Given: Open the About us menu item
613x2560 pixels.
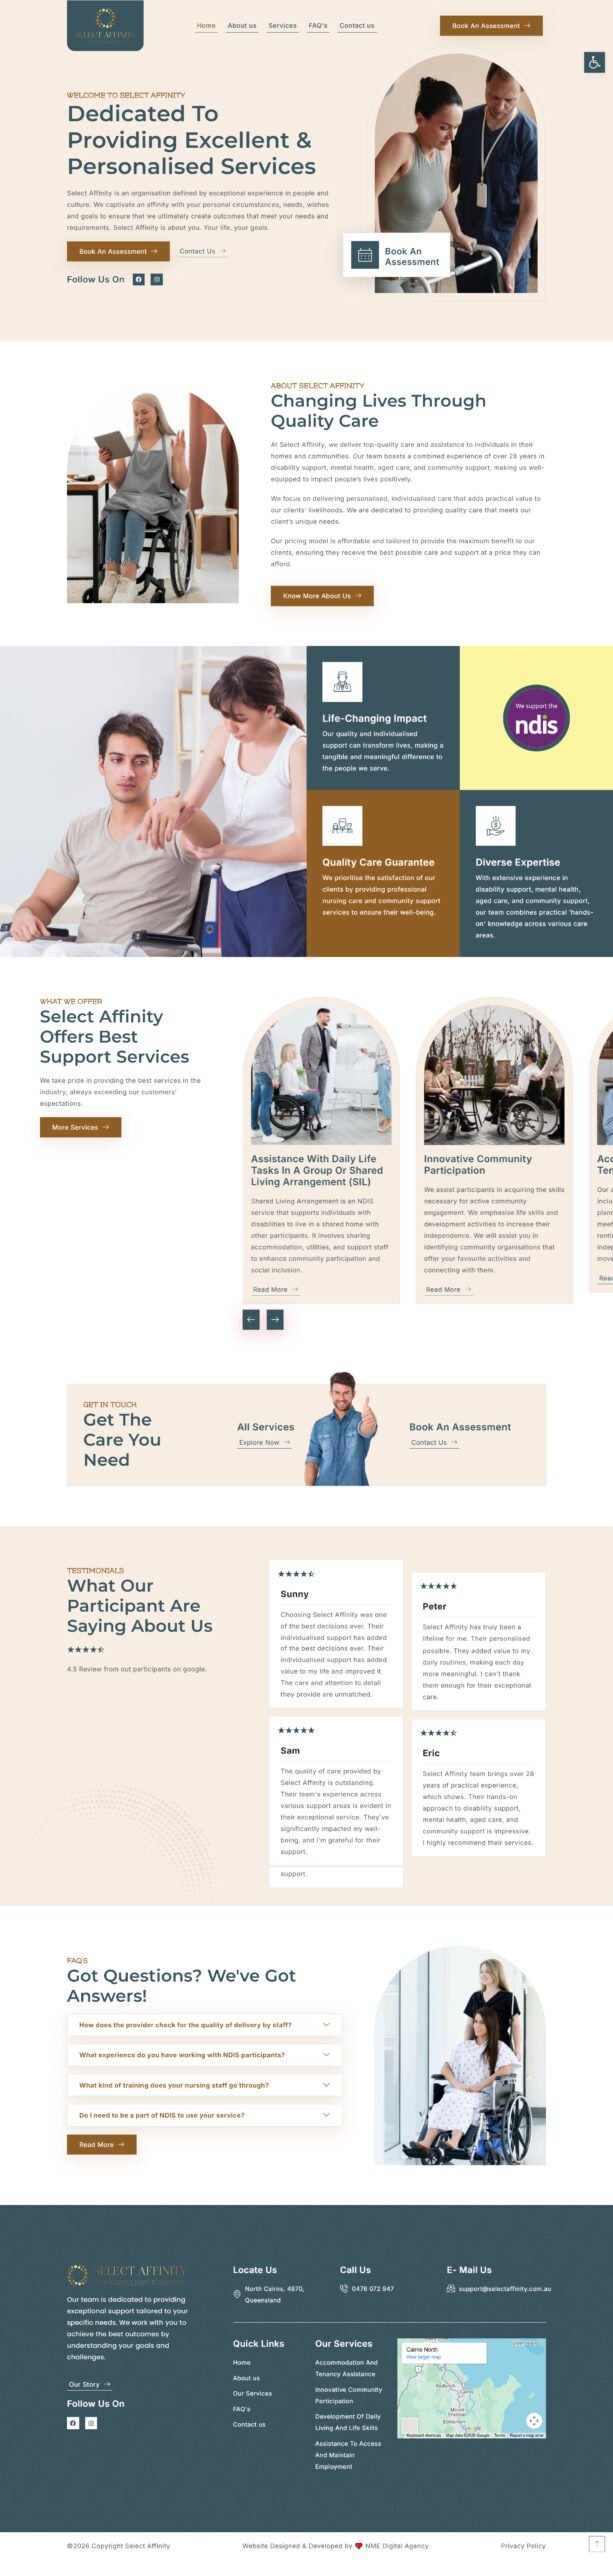Looking at the screenshot, I should tap(242, 26).
